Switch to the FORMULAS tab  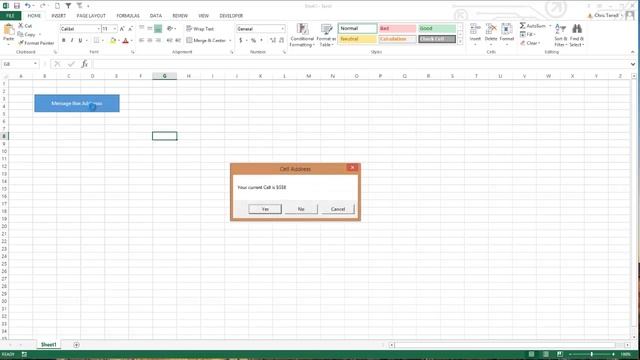tap(128, 16)
